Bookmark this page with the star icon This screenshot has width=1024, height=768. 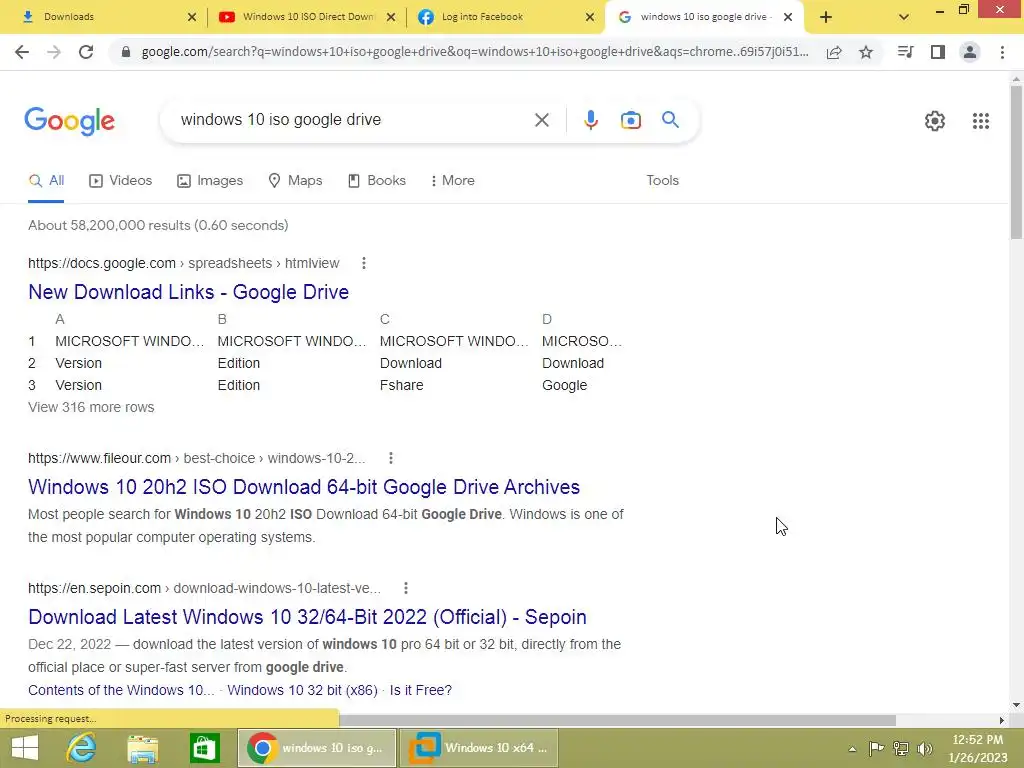[866, 52]
